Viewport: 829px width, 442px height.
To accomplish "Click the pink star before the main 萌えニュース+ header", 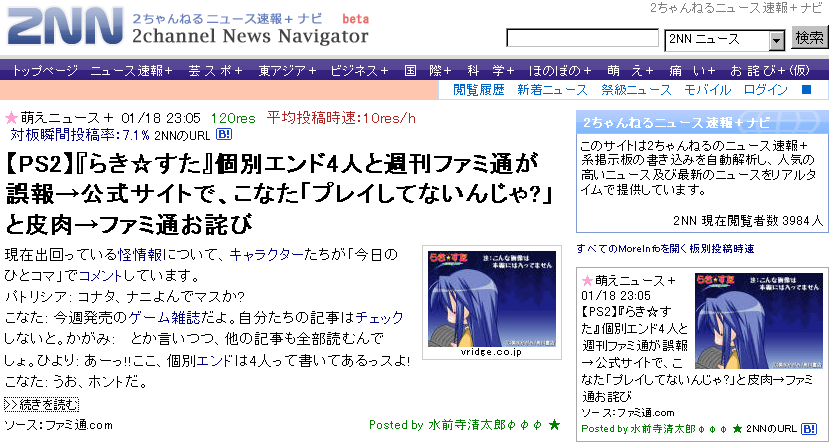I will (12, 117).
